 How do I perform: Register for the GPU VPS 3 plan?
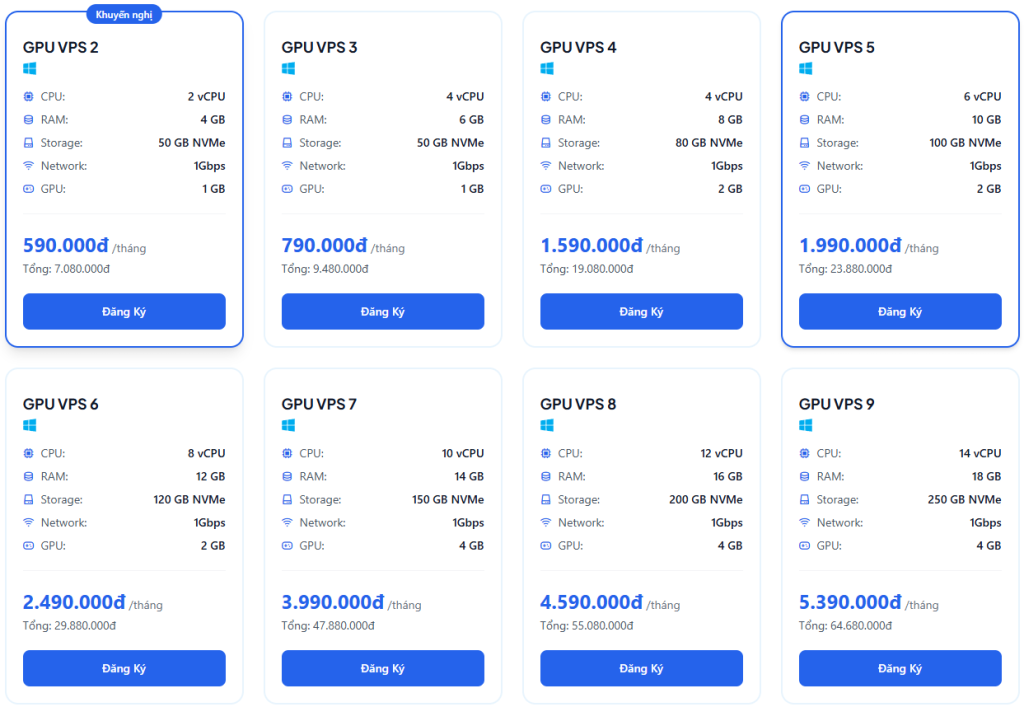pos(383,312)
